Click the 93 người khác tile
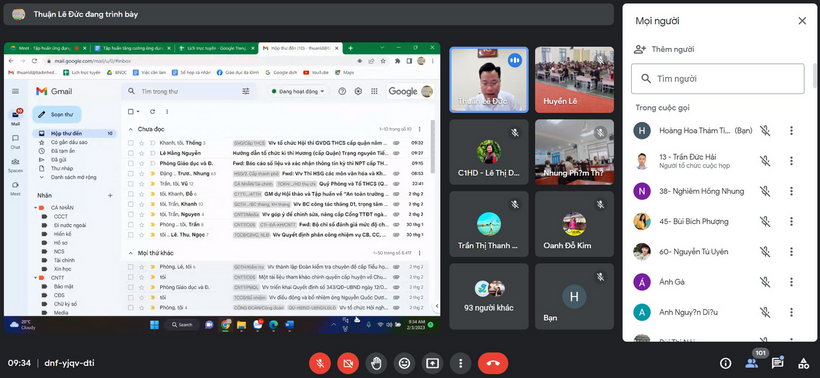Screen dimensions: 820x378 (488, 296)
